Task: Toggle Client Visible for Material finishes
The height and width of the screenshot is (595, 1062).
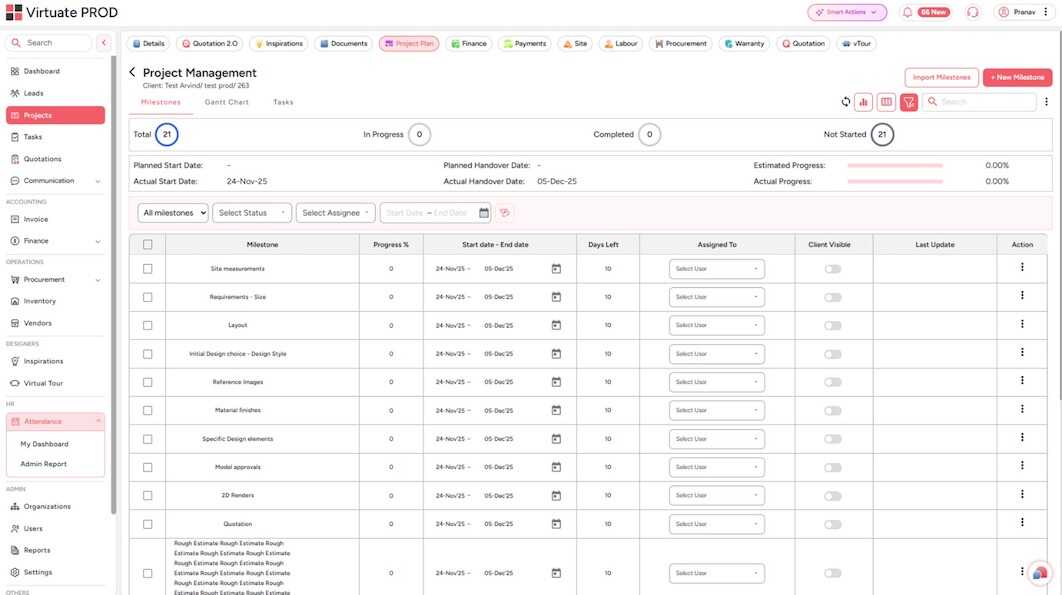Action: [832, 410]
